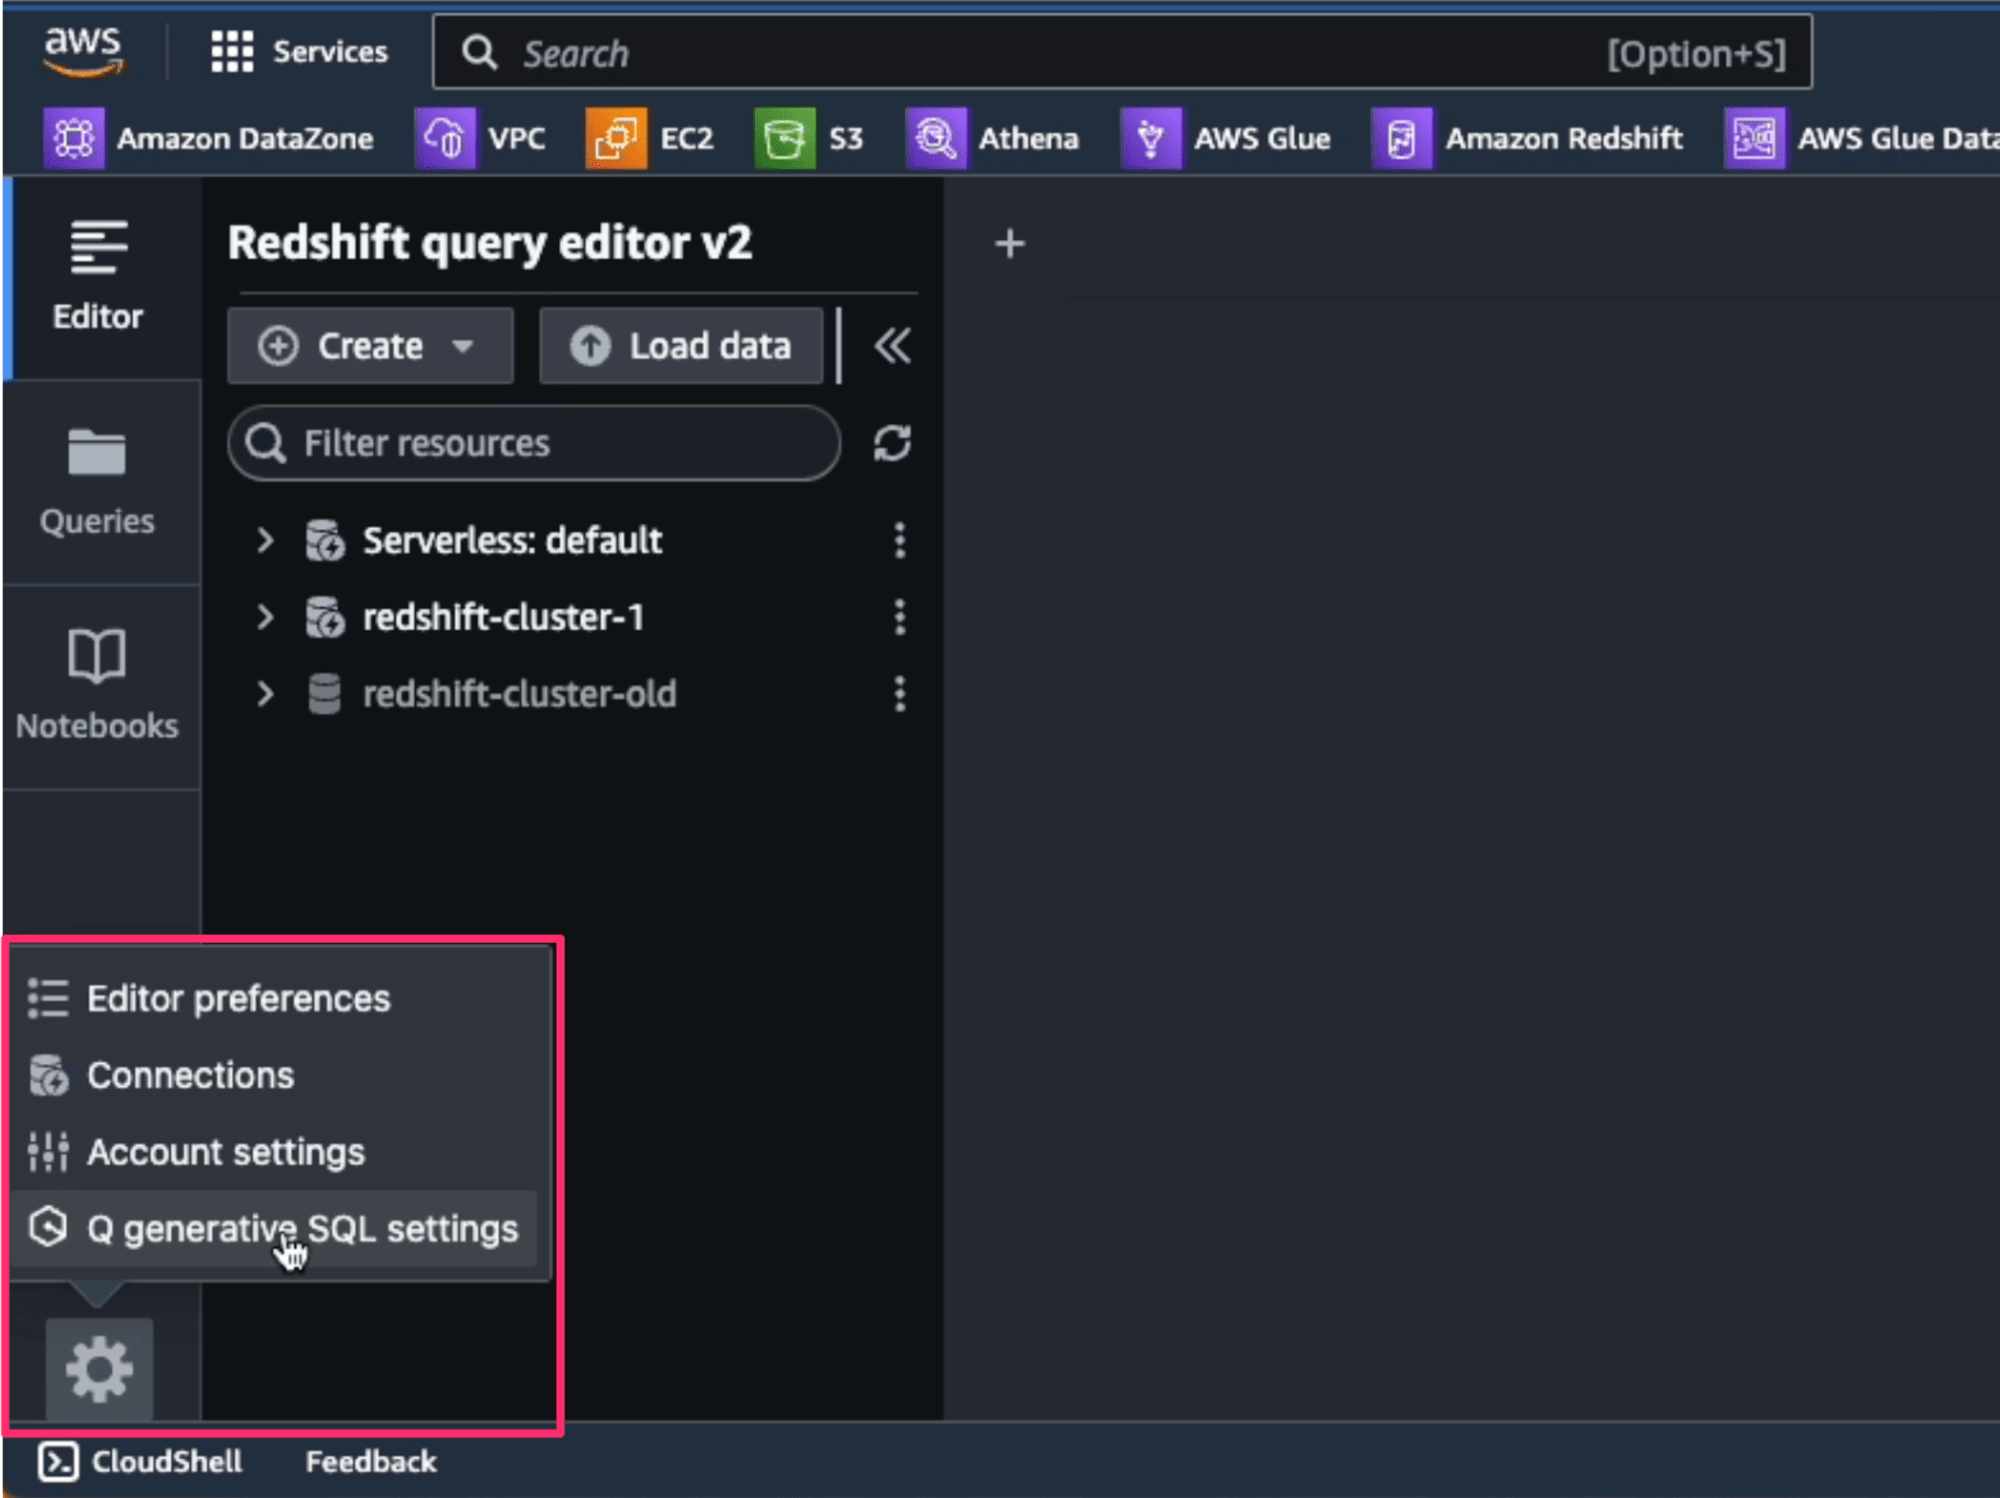This screenshot has width=2000, height=1498.
Task: Open Account settings option
Action: (227, 1152)
